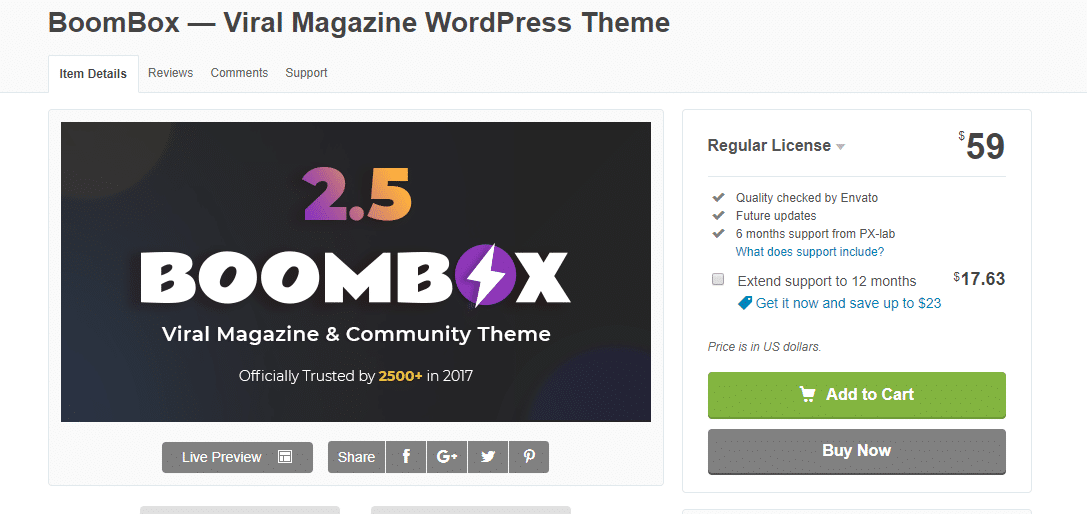This screenshot has width=1087, height=514.
Task: Click the $17.63 extended support price
Action: (979, 279)
